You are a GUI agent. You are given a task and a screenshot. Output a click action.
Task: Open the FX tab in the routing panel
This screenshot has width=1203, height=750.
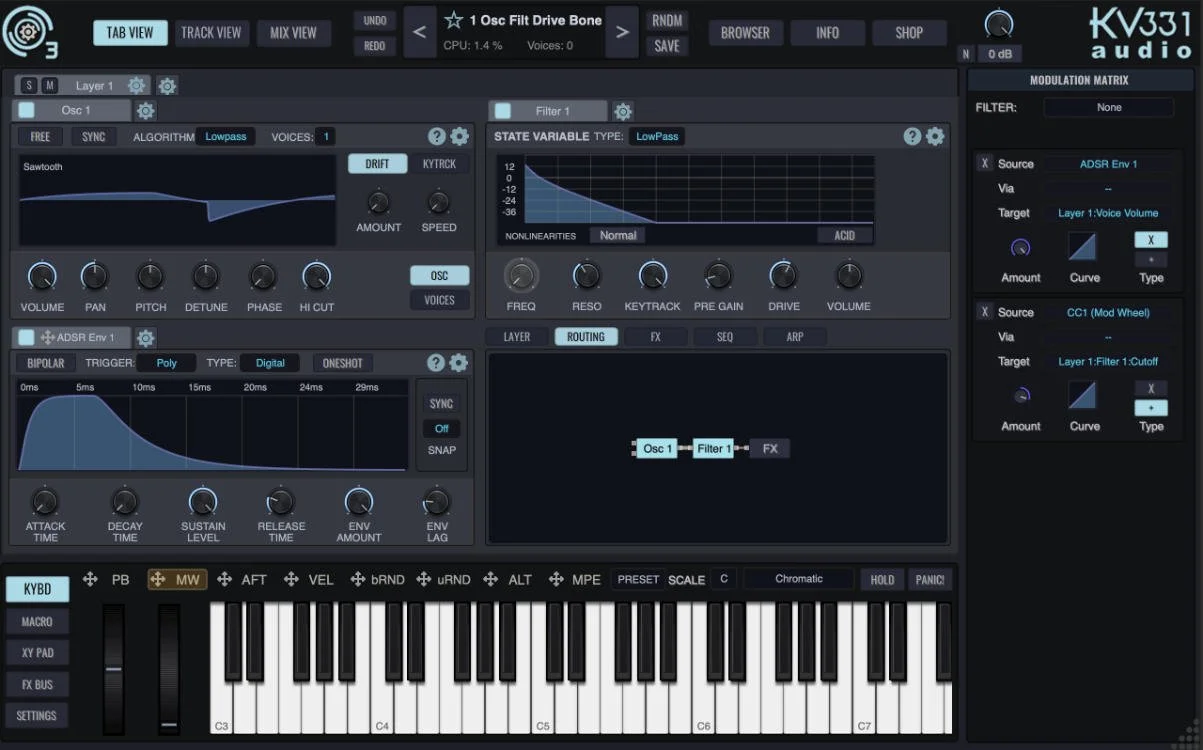pos(655,336)
